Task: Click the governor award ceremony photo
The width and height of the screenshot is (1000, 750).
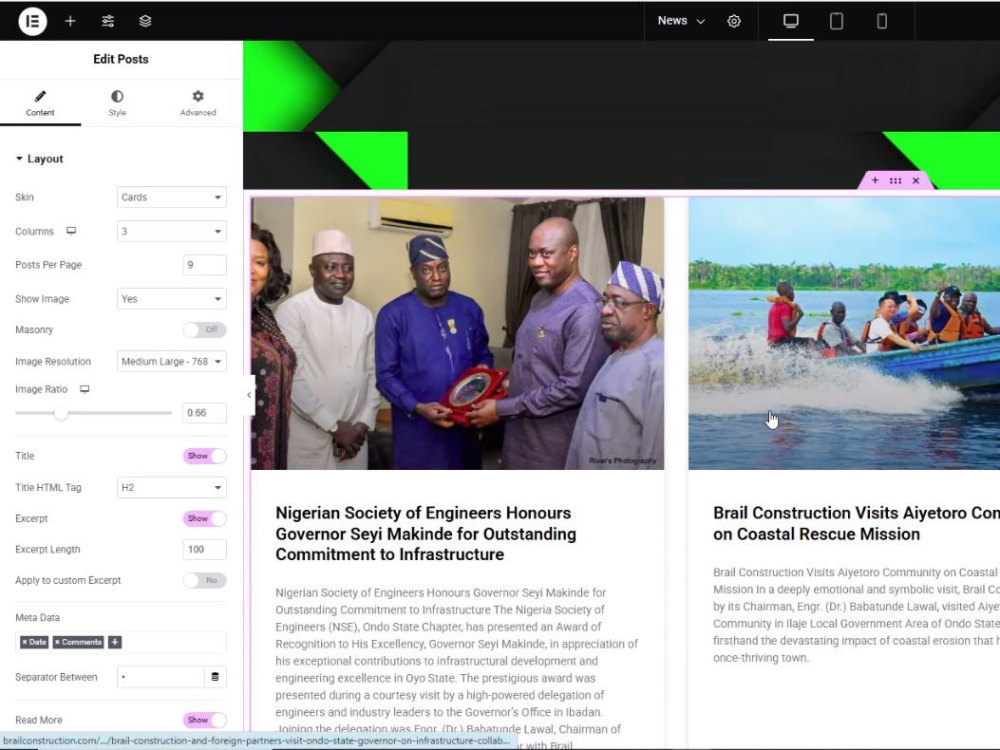Action: [457, 334]
